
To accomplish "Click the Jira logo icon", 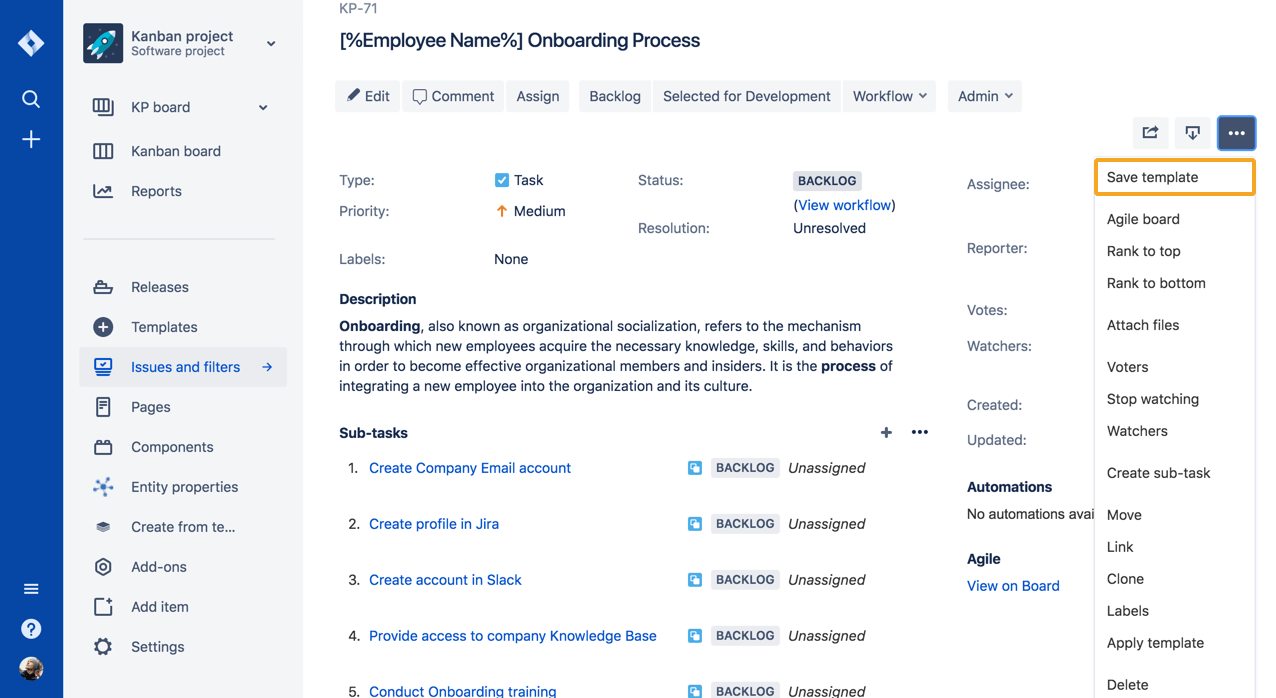I will pos(31,43).
